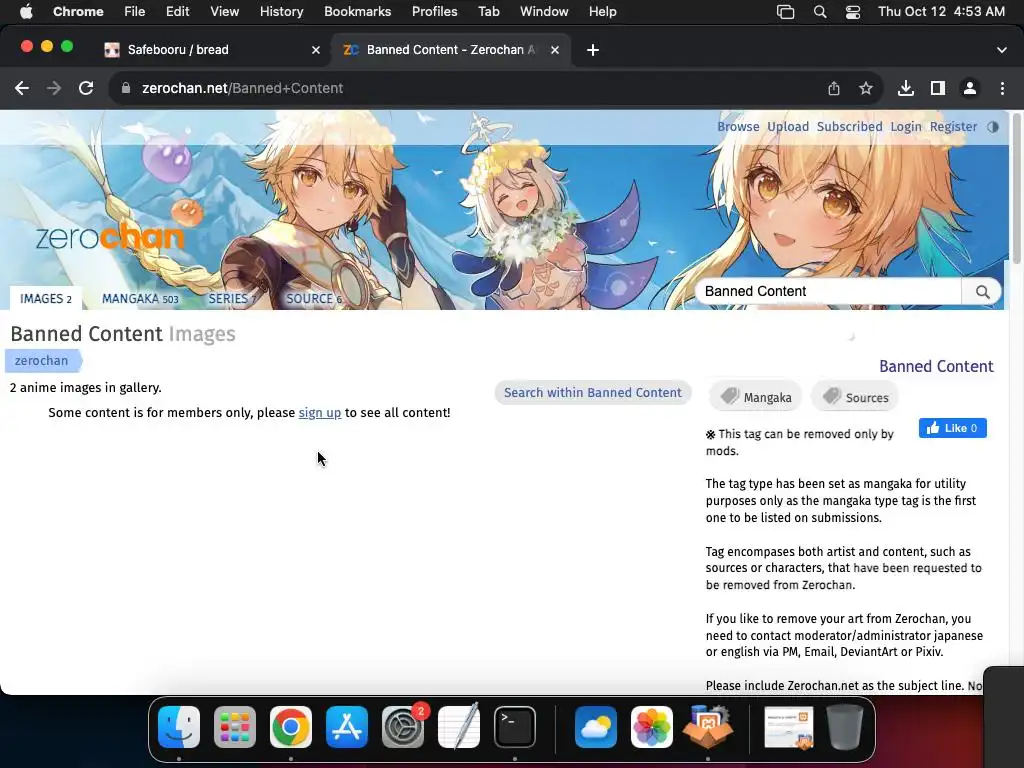Click the Login link
Viewport: 1024px width, 768px height.
coord(906,127)
